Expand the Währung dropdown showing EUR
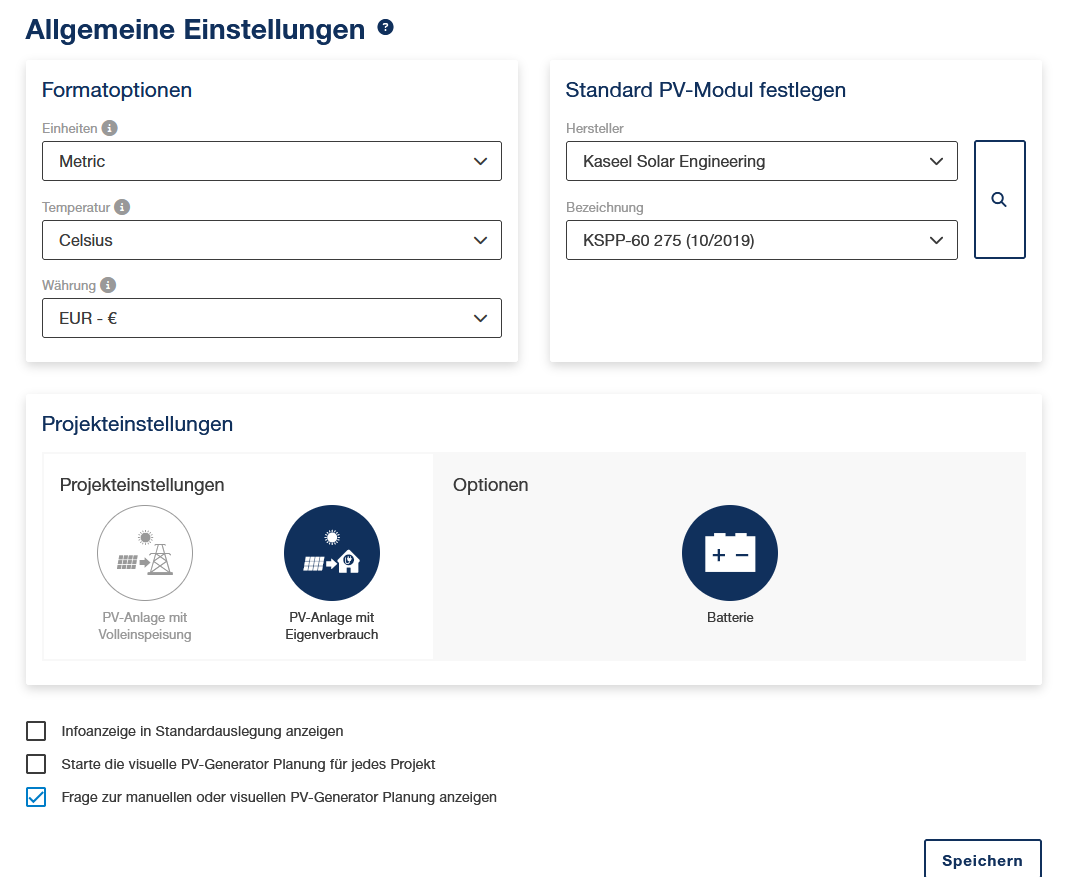Image resolution: width=1092 pixels, height=877 pixels. click(271, 318)
